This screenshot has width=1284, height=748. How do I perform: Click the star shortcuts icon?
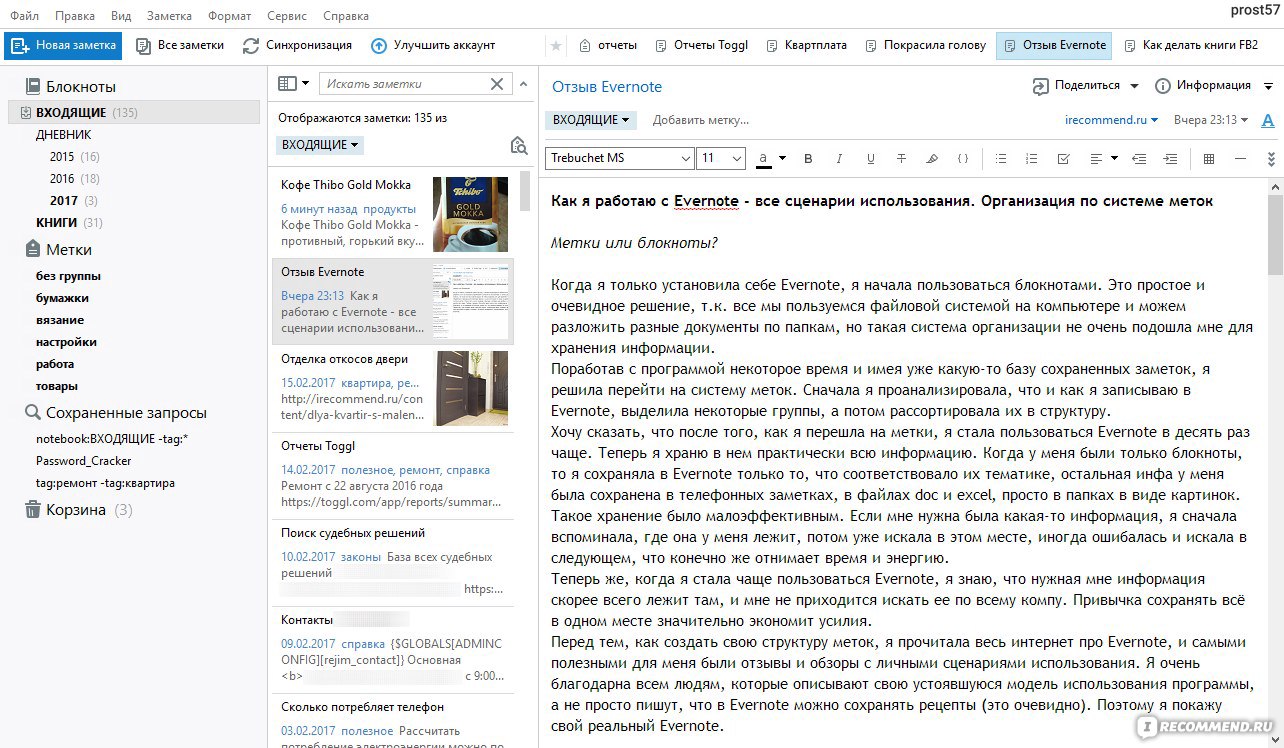pyautogui.click(x=556, y=46)
